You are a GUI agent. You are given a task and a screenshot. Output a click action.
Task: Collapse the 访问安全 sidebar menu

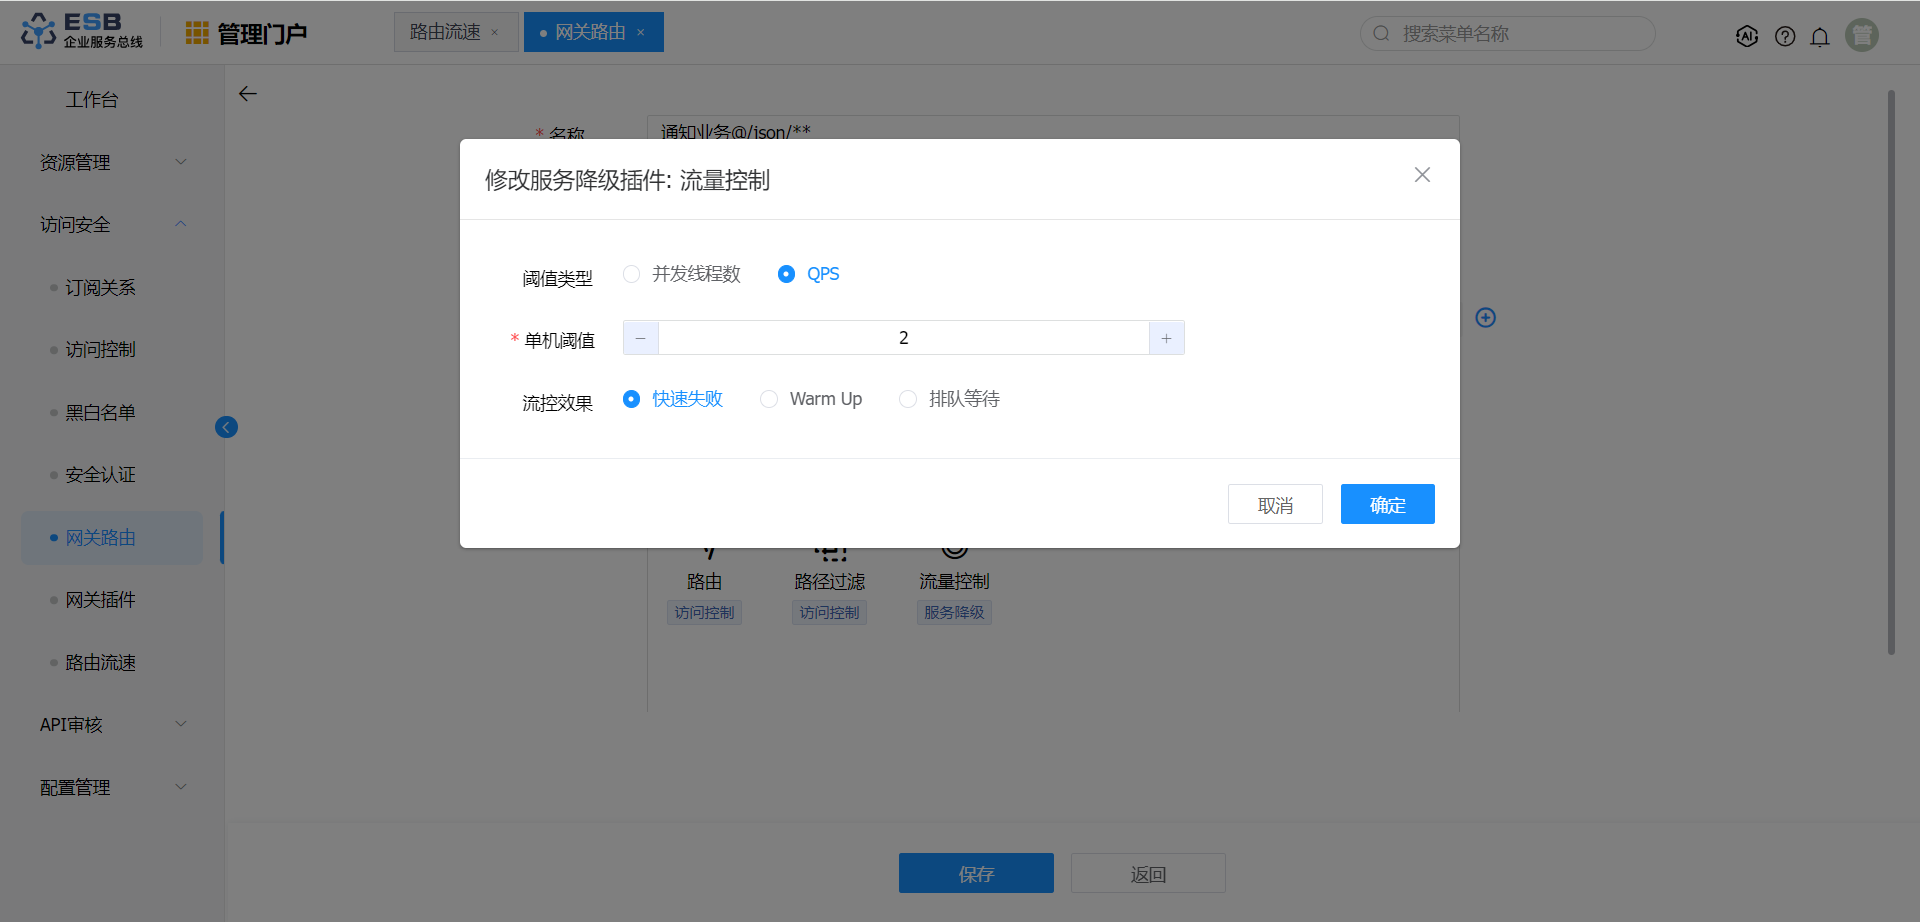point(112,225)
